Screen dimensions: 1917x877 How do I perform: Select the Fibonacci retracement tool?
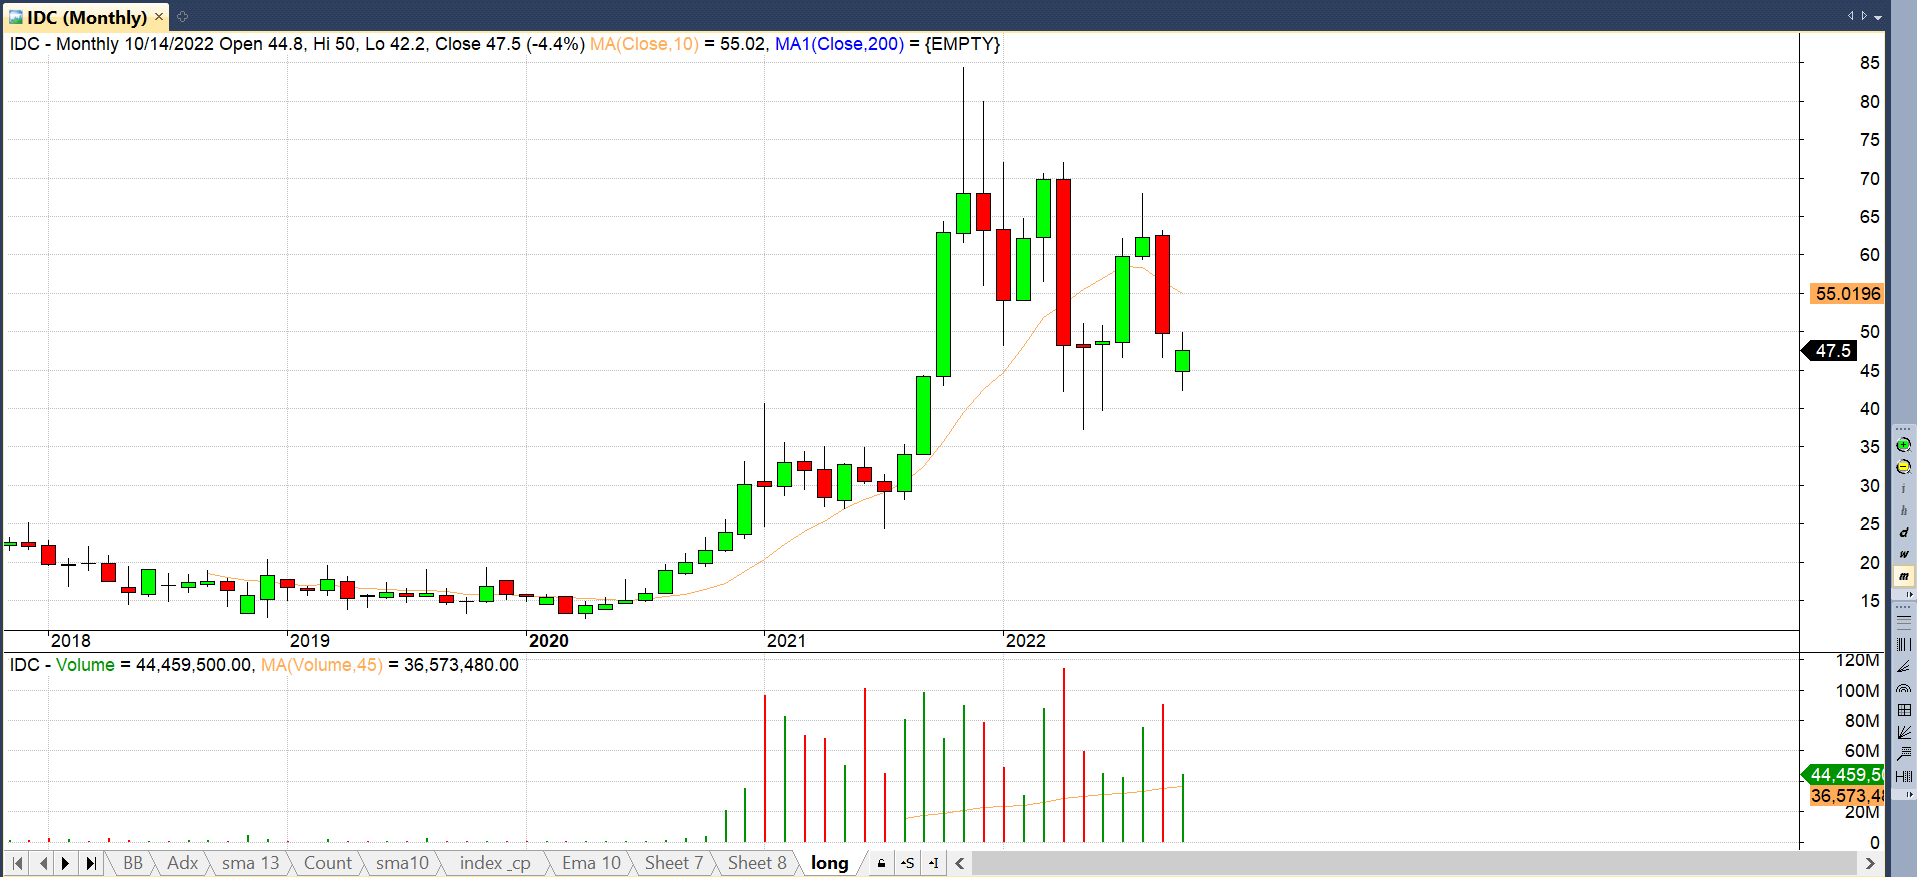1903,754
